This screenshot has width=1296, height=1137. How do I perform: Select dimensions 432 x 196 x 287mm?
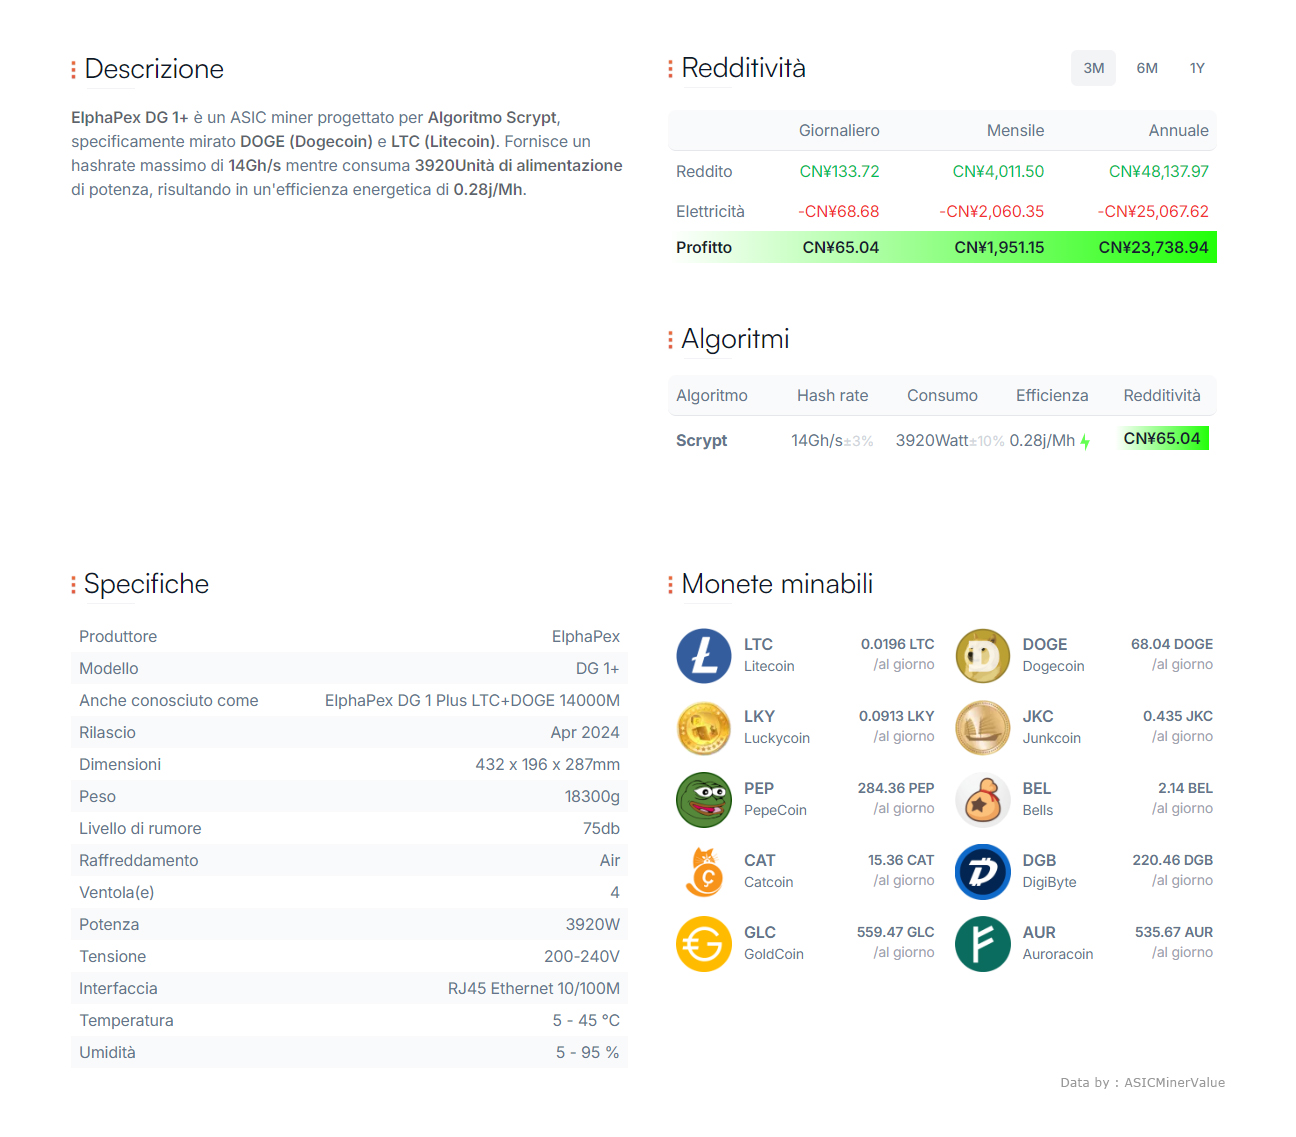(x=547, y=764)
